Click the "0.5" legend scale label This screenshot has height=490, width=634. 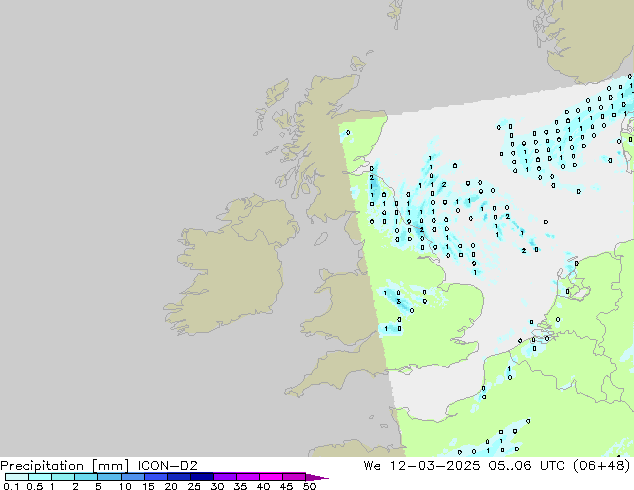pyautogui.click(x=34, y=486)
